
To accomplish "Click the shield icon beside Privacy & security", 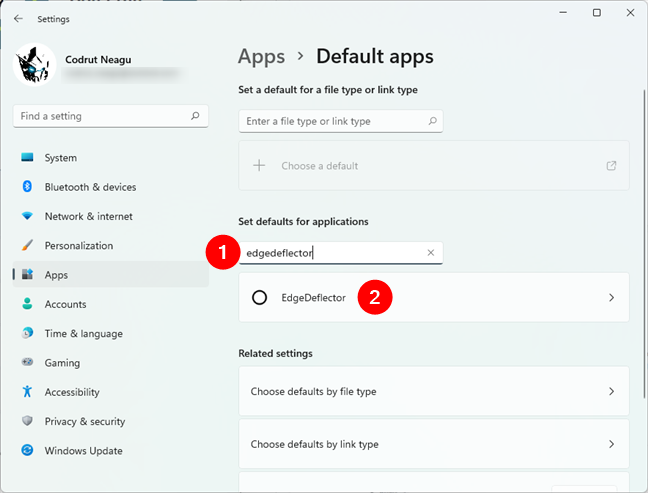I will [27, 421].
